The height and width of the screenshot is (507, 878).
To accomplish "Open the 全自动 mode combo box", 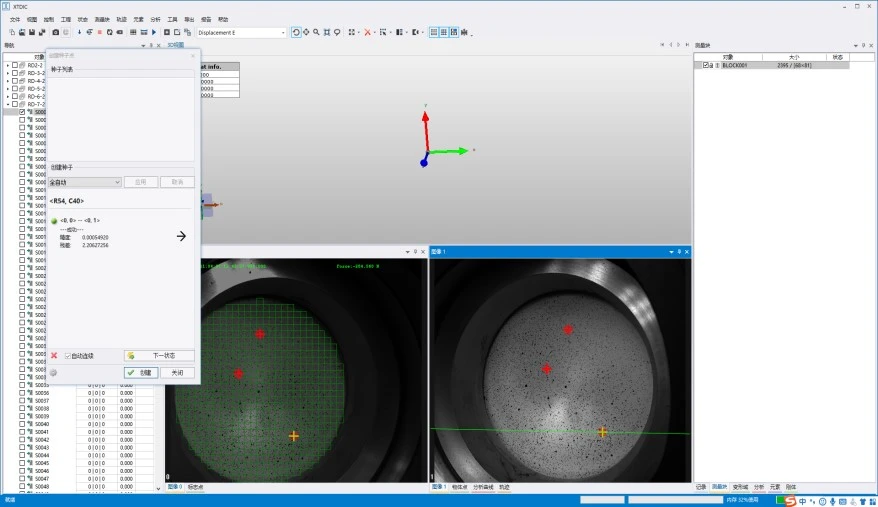I will pyautogui.click(x=85, y=182).
